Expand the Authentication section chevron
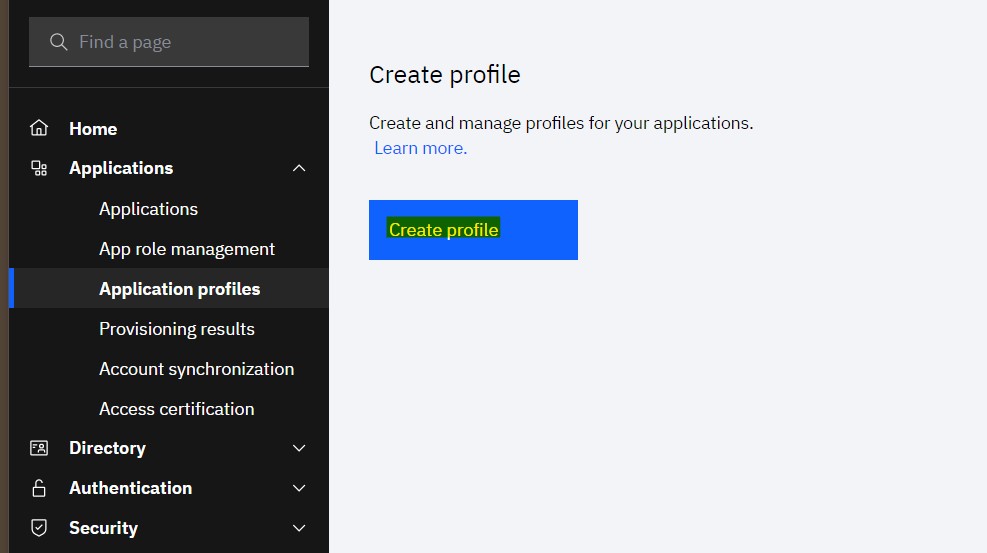Image resolution: width=987 pixels, height=553 pixels. coord(299,488)
